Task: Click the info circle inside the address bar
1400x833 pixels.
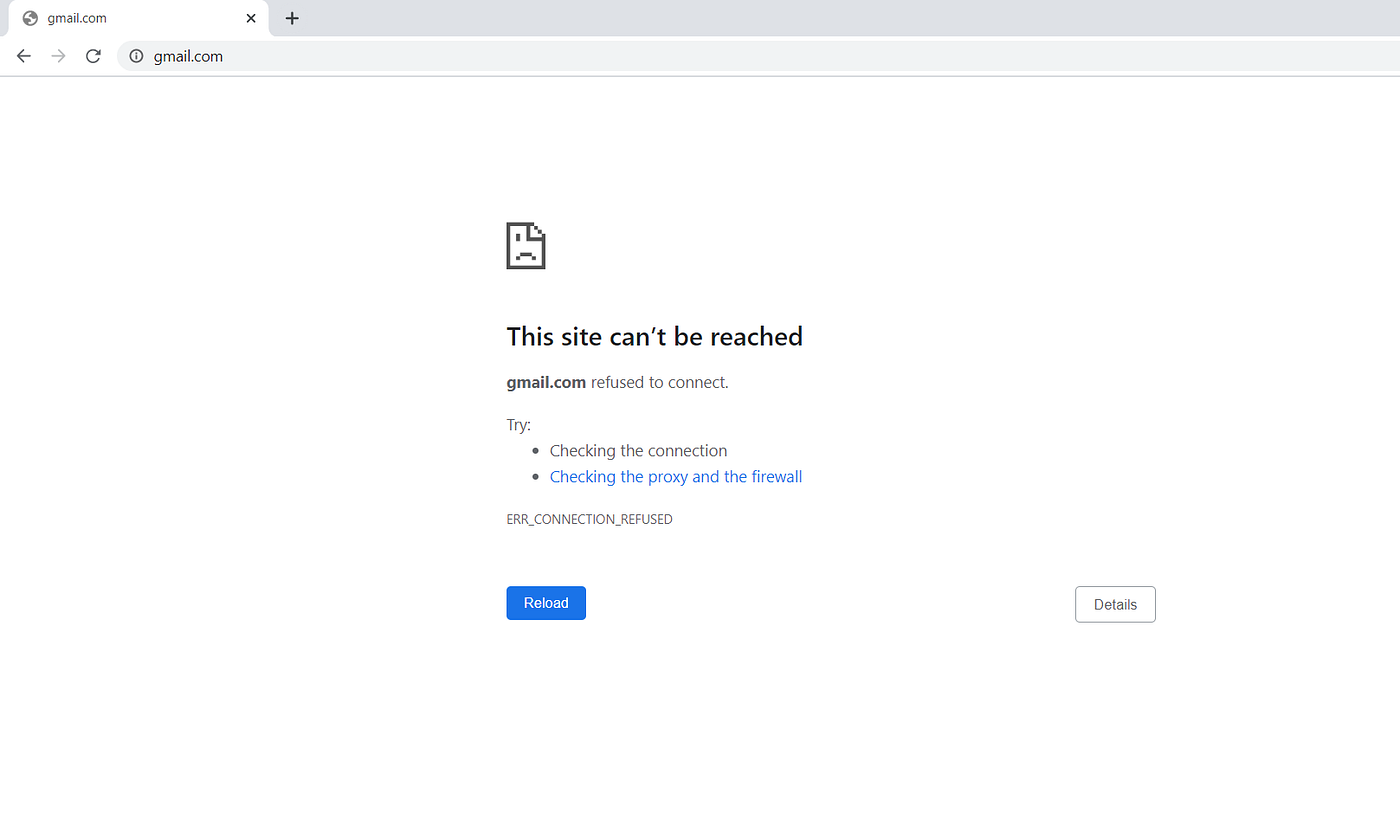Action: click(x=135, y=56)
